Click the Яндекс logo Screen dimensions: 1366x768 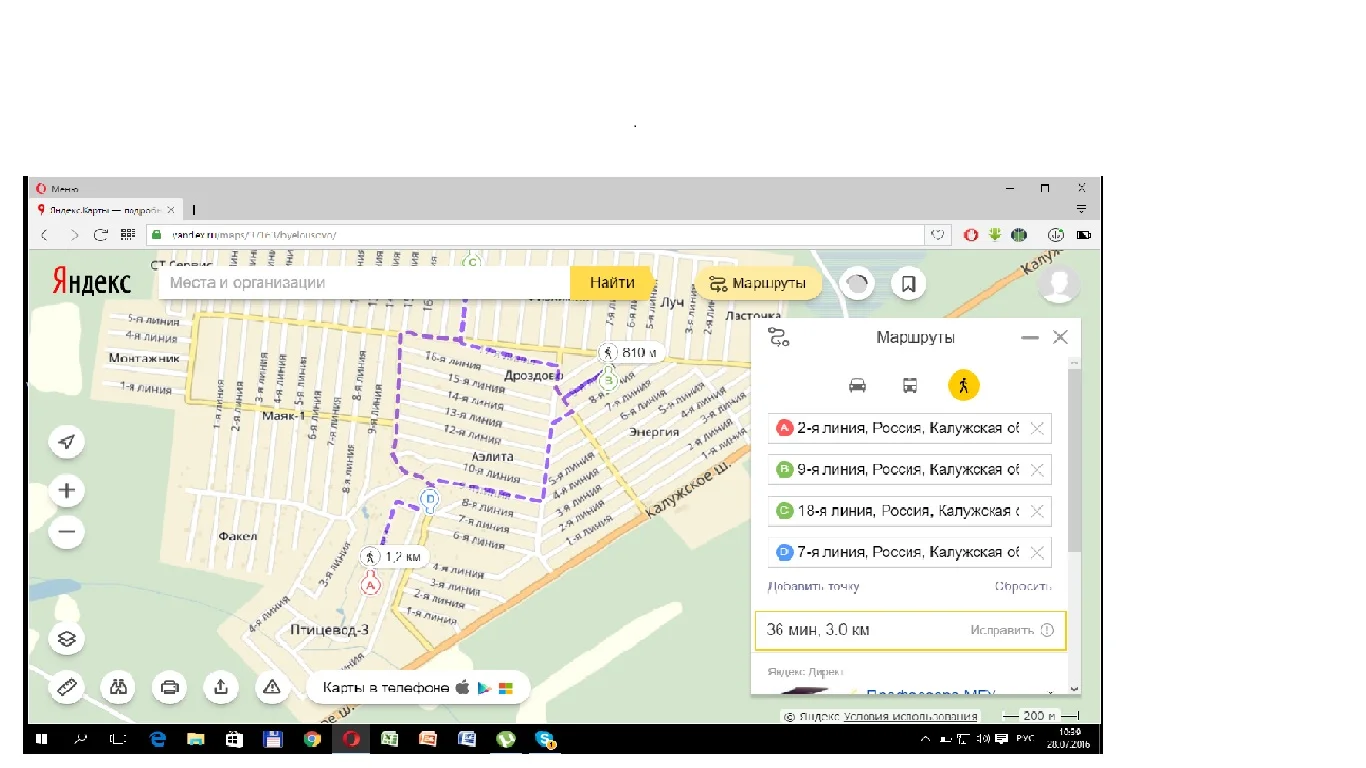pos(92,282)
